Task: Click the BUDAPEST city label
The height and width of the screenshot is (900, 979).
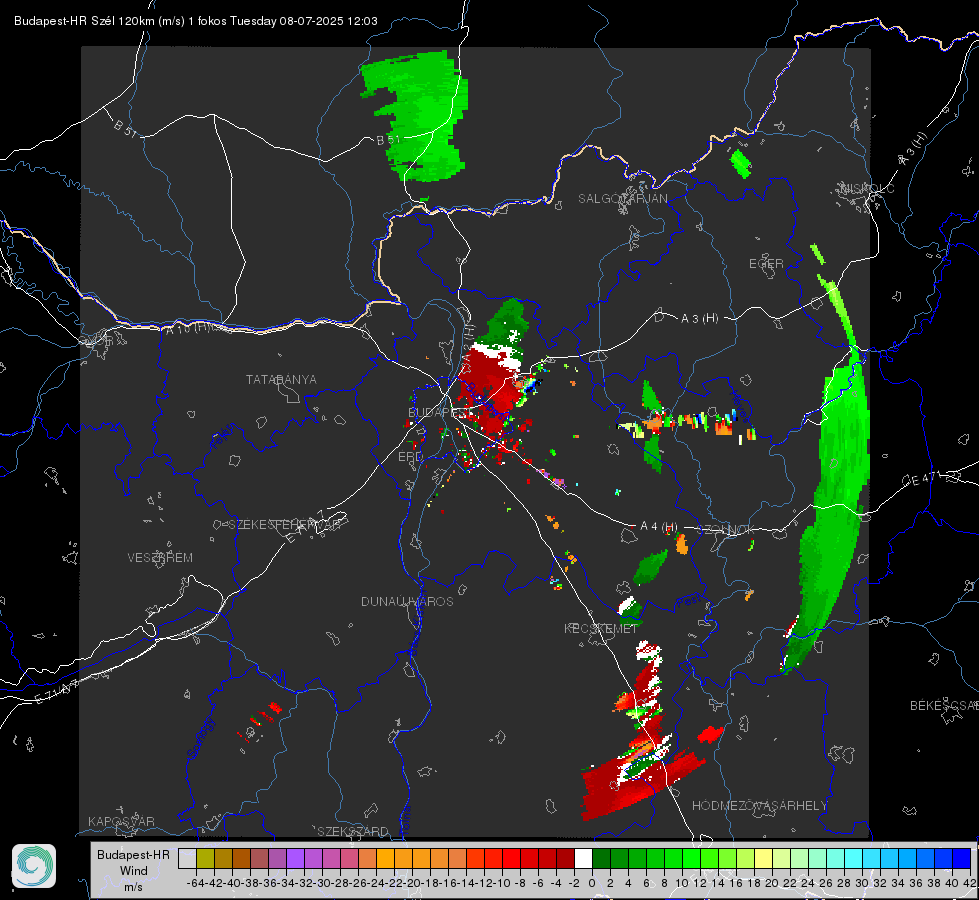Action: pyautogui.click(x=440, y=412)
